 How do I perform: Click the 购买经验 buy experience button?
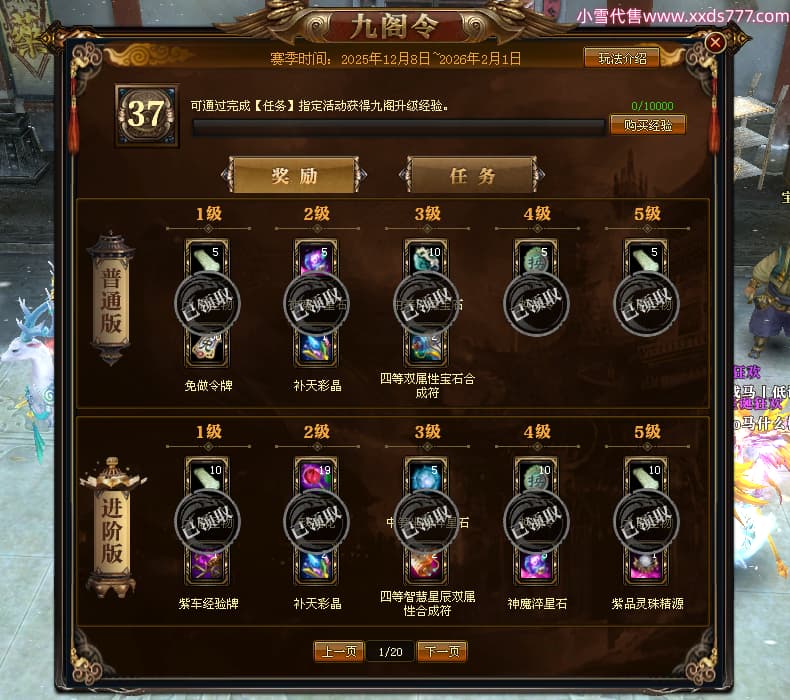pyautogui.click(x=647, y=125)
